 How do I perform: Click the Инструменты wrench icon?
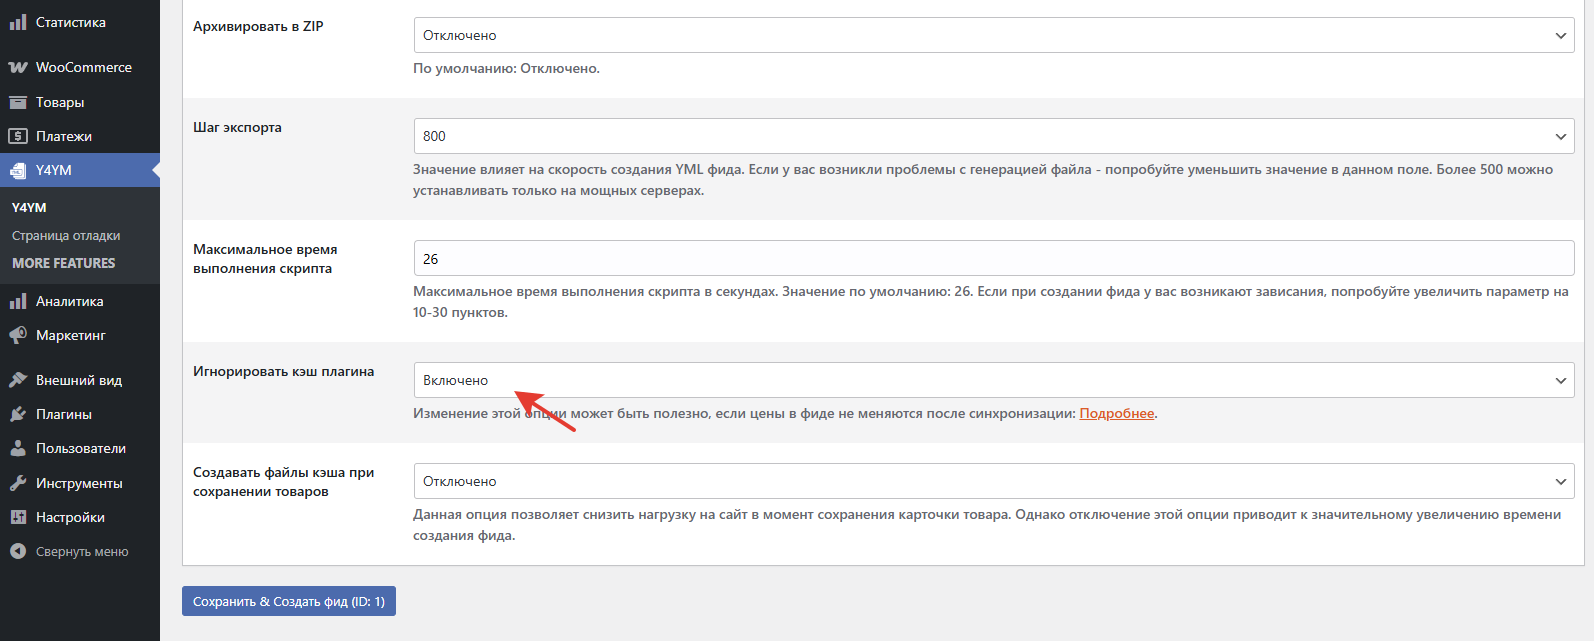click(x=18, y=483)
